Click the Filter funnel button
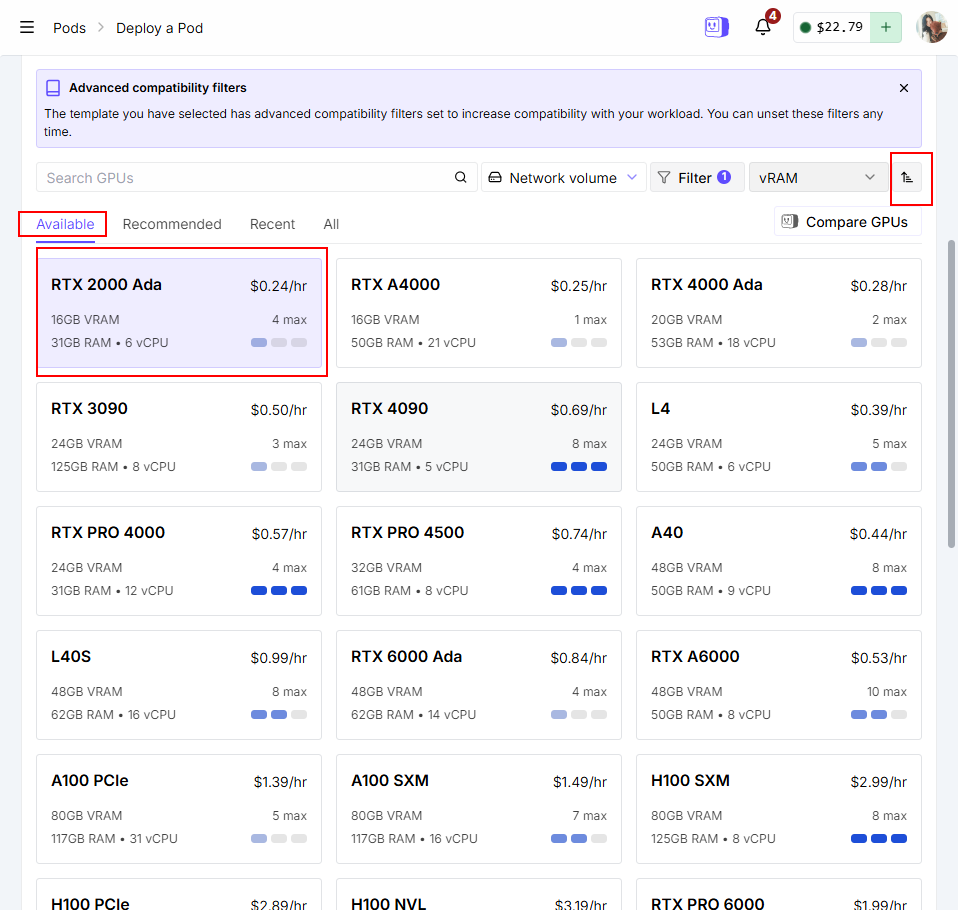Viewport: 958px width, 910px height. (x=697, y=178)
